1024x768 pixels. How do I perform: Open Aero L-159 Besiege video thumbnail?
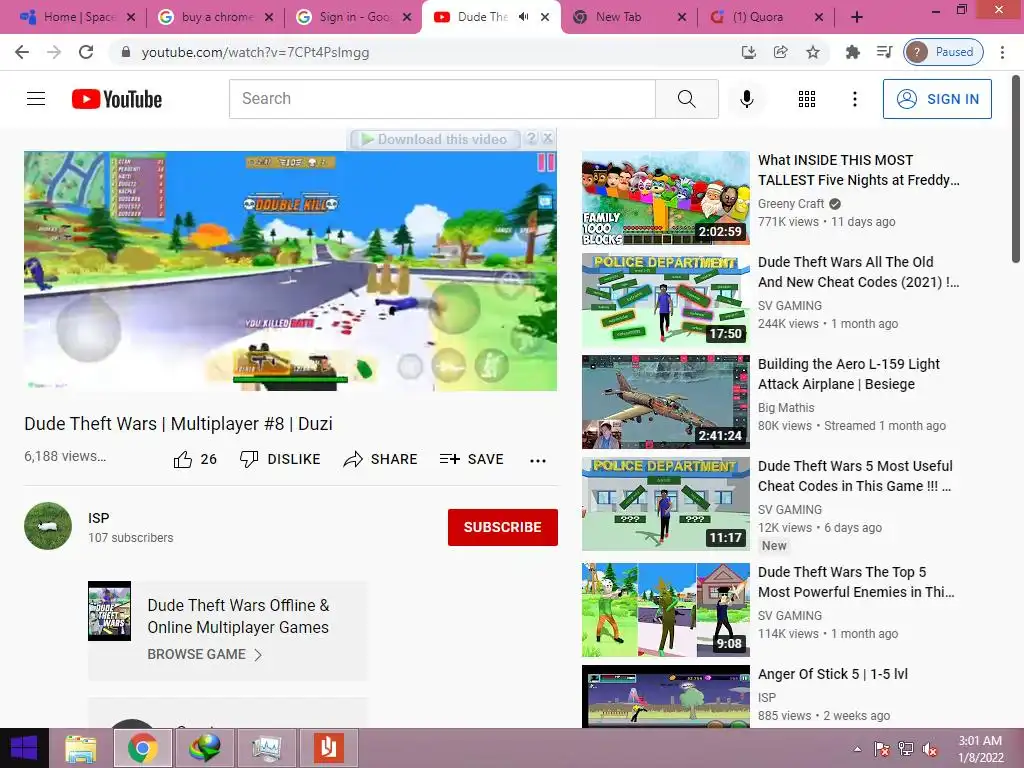[x=665, y=402]
